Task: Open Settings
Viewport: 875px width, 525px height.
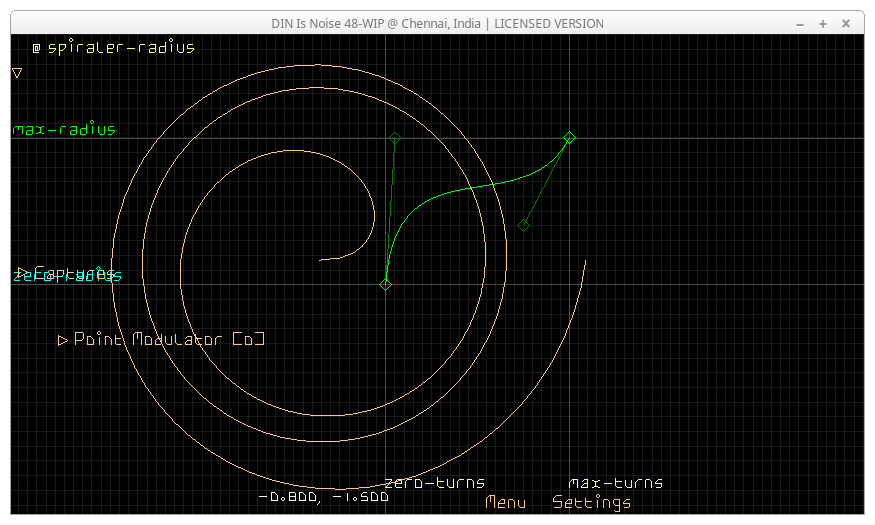Action: 591,502
